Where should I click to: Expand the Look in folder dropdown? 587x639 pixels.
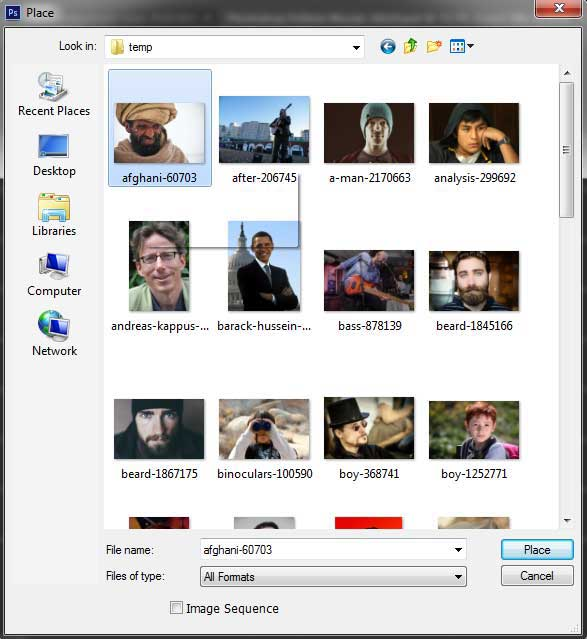(x=356, y=47)
